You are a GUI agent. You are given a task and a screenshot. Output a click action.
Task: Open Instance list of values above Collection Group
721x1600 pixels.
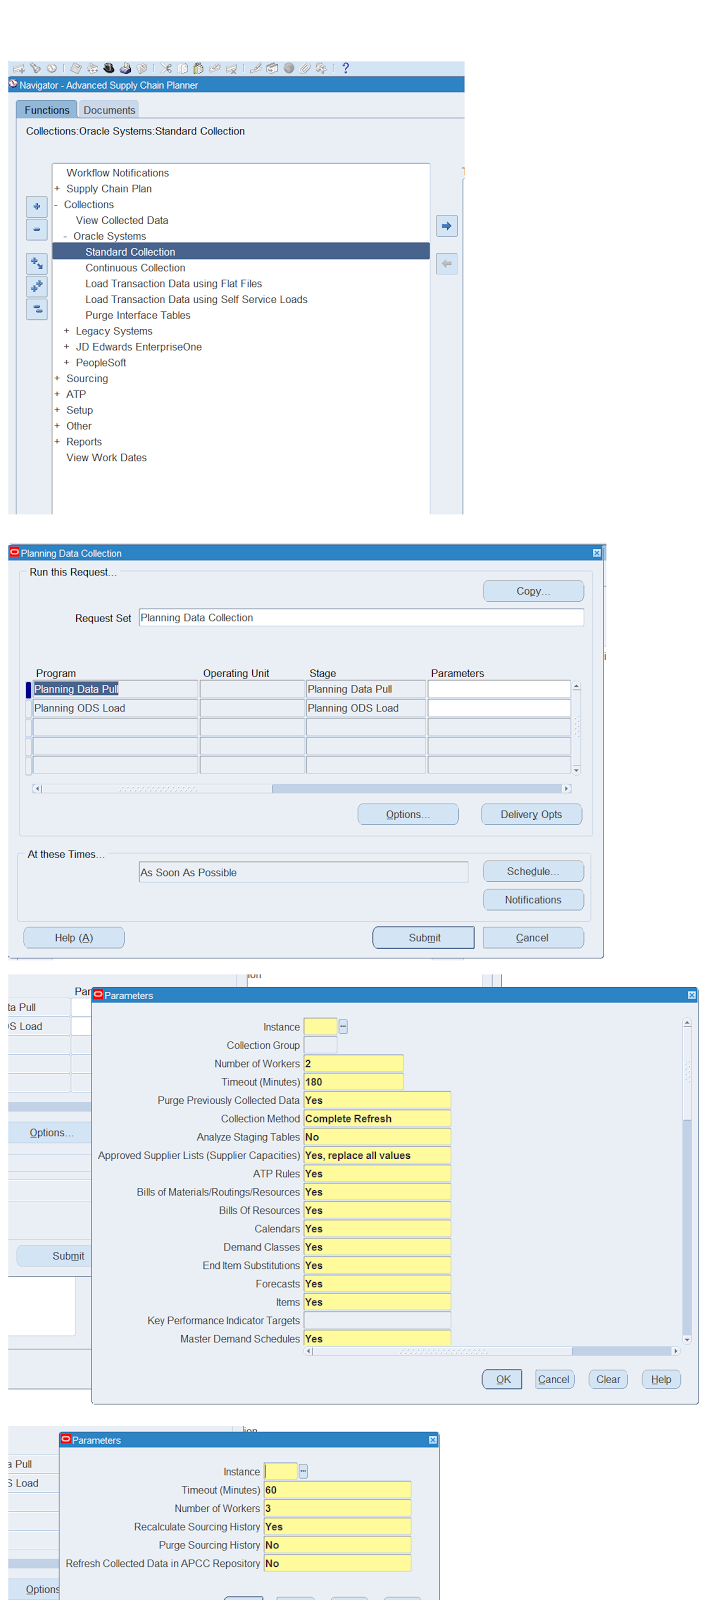coord(343,1027)
